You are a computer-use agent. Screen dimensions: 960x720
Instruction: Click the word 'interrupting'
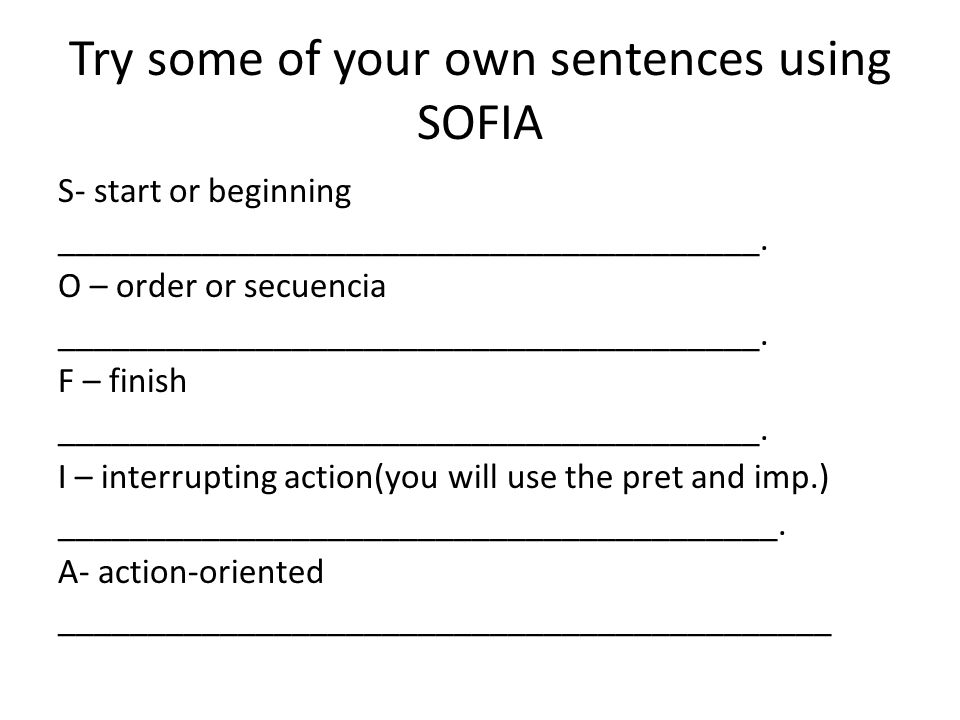(189, 479)
